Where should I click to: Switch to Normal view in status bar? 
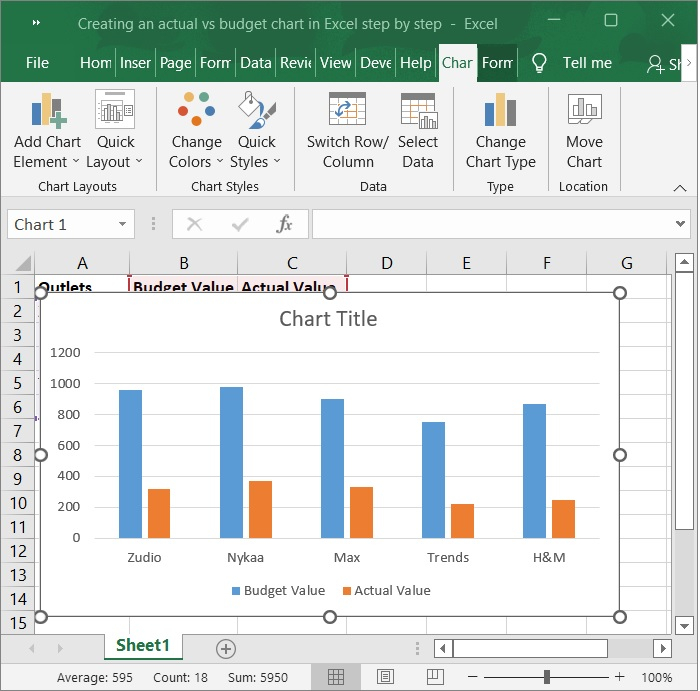(336, 677)
